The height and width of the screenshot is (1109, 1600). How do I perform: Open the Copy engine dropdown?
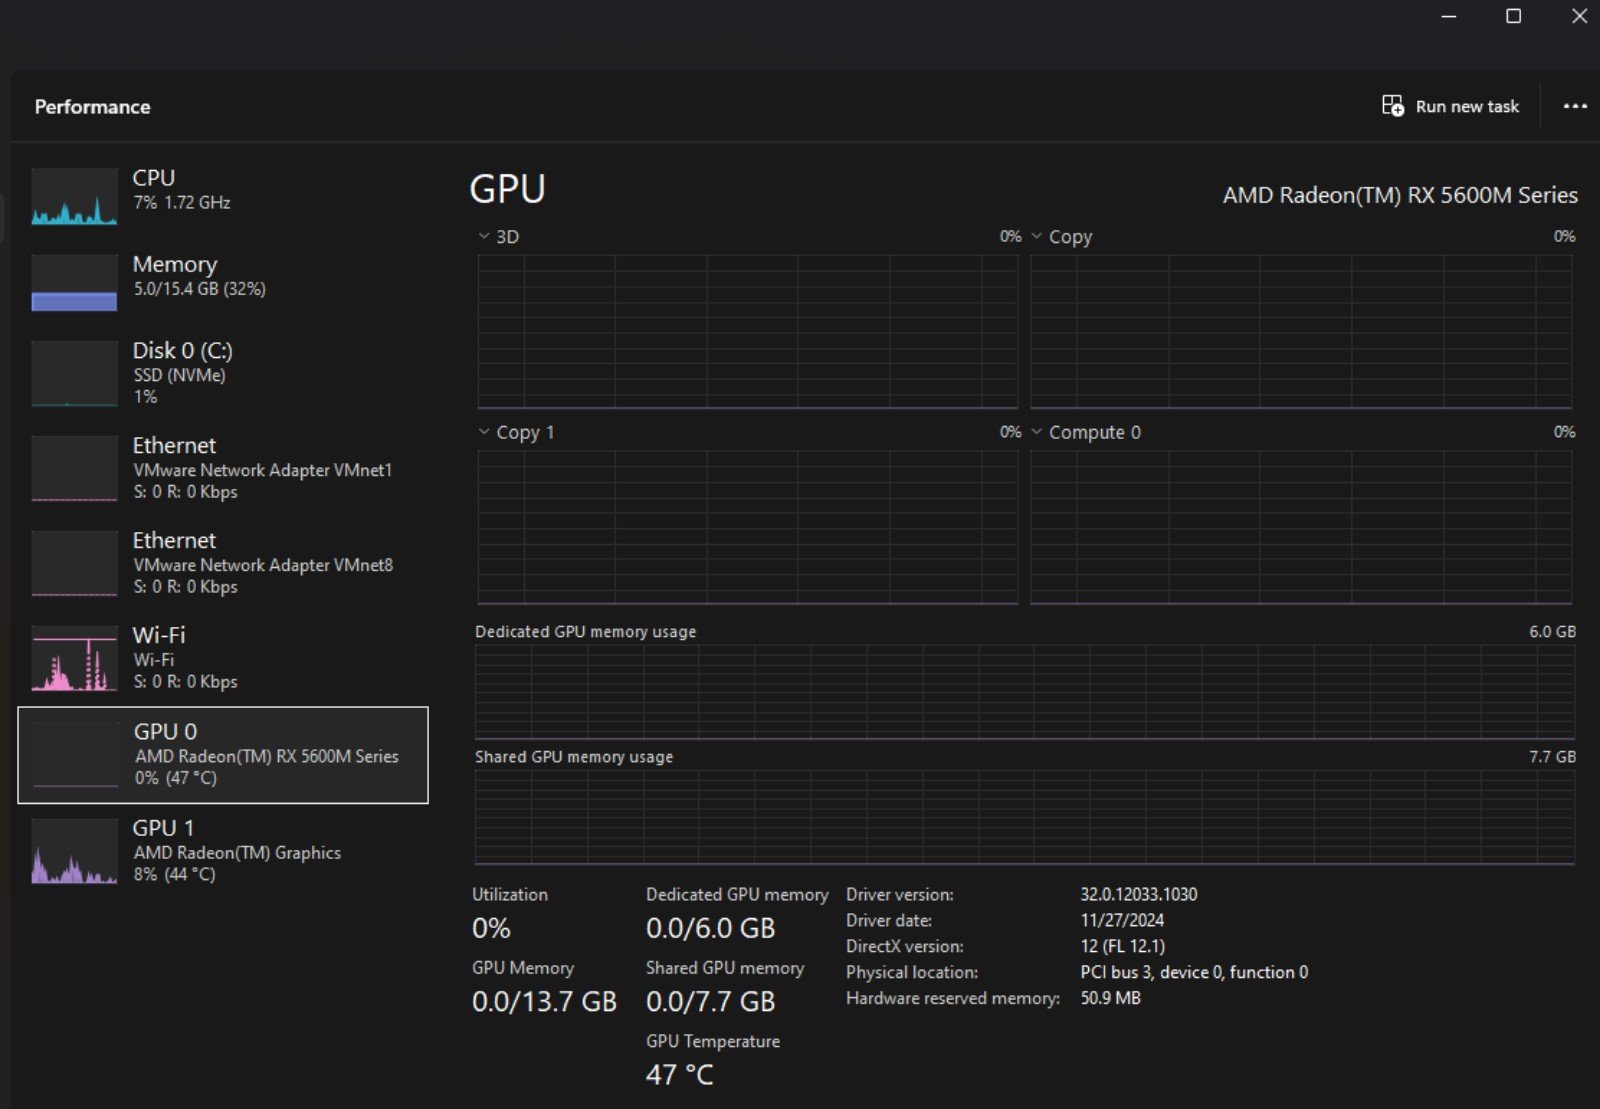point(1037,237)
